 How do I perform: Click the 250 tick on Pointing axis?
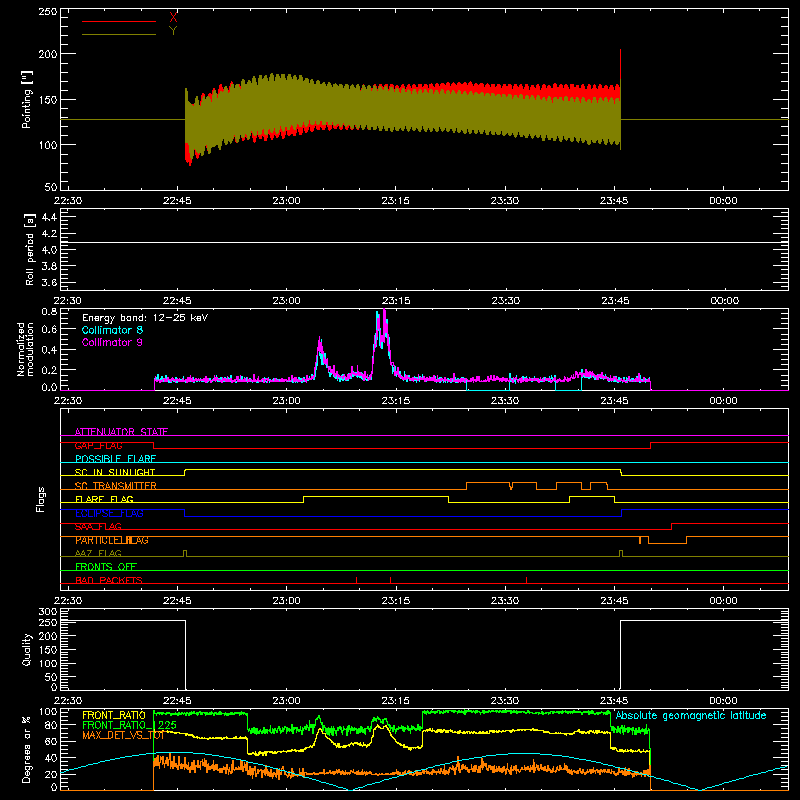click(x=48, y=12)
